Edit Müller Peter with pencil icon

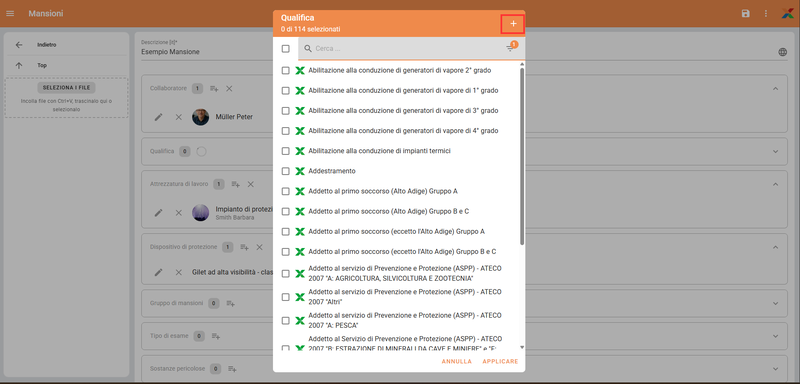159,117
